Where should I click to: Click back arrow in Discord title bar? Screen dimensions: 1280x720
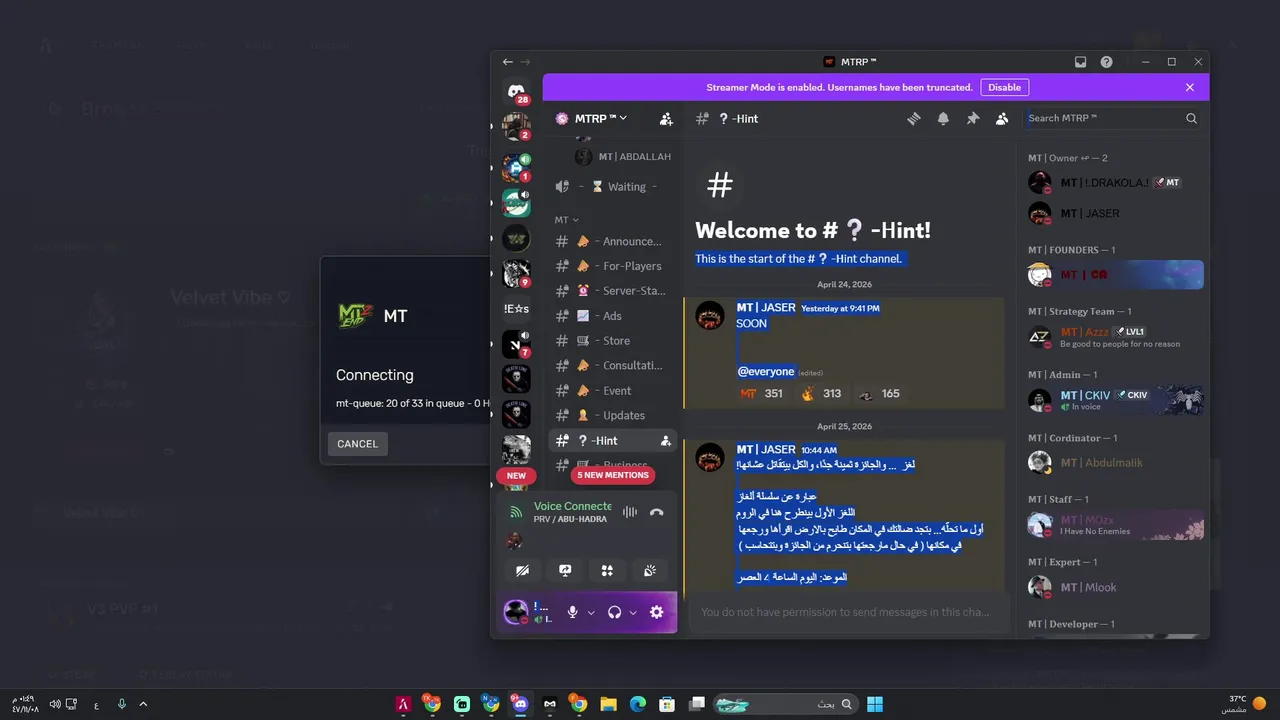[x=508, y=62]
